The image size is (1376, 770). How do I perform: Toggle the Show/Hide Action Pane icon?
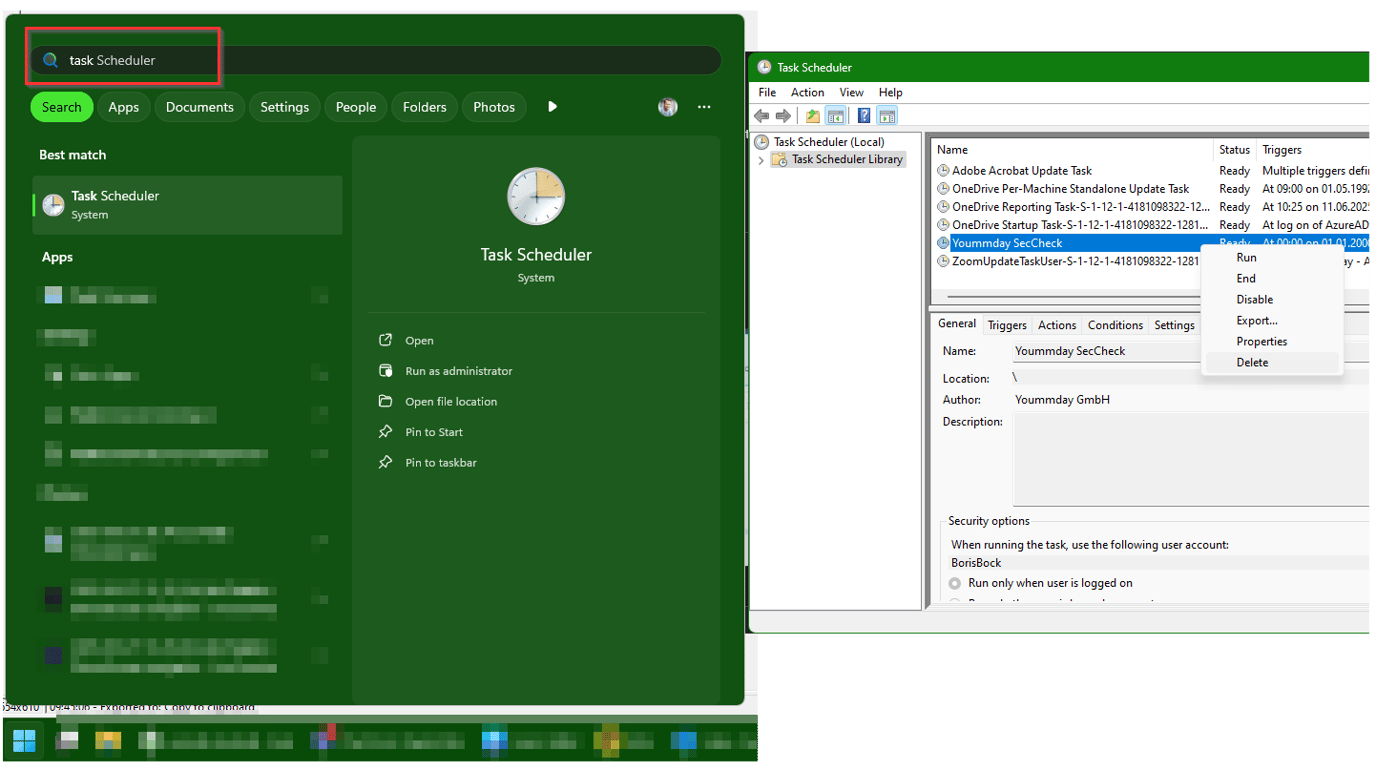[887, 116]
